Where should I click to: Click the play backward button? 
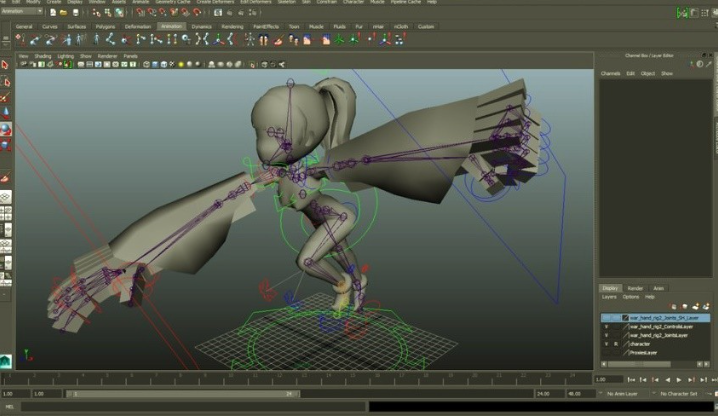[668, 380]
